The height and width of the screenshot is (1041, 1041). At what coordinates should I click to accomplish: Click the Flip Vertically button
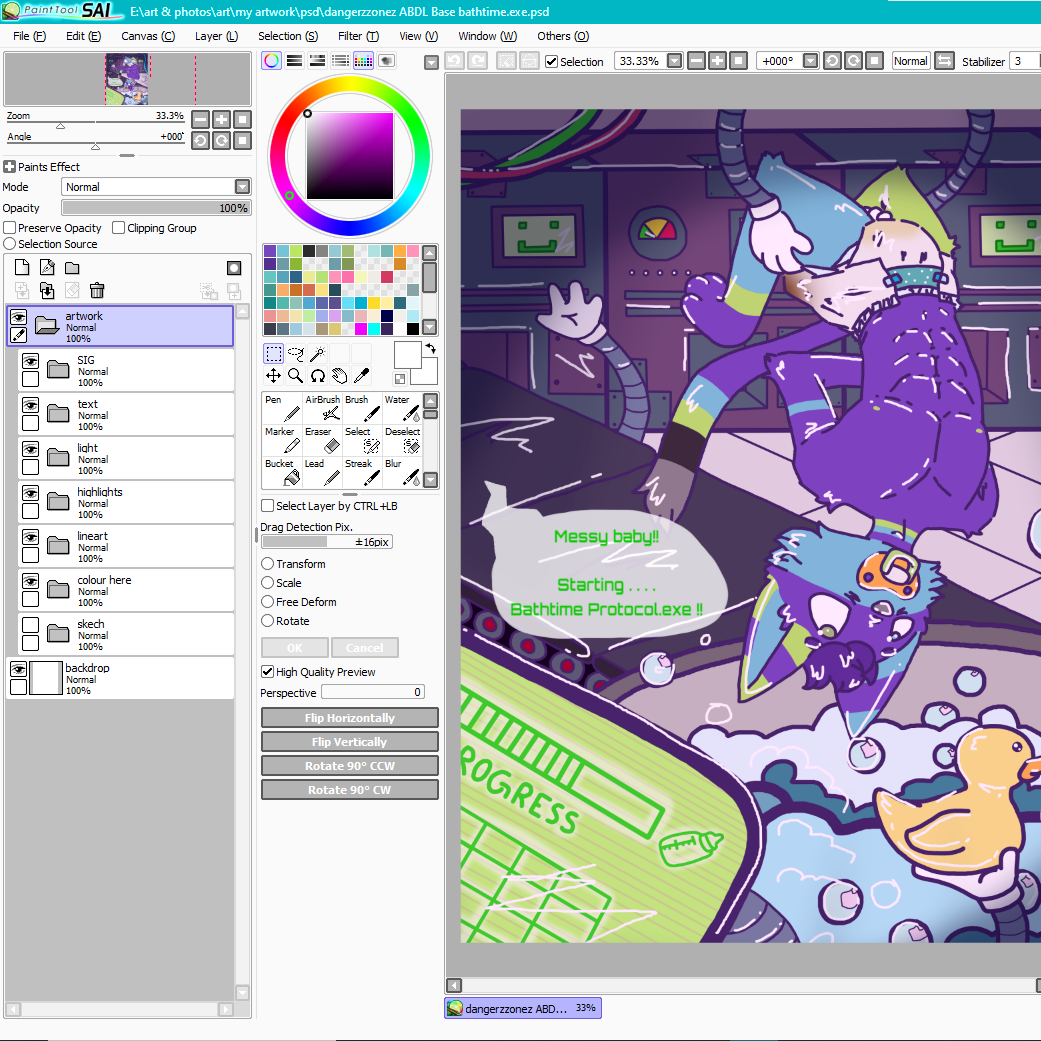click(x=350, y=742)
